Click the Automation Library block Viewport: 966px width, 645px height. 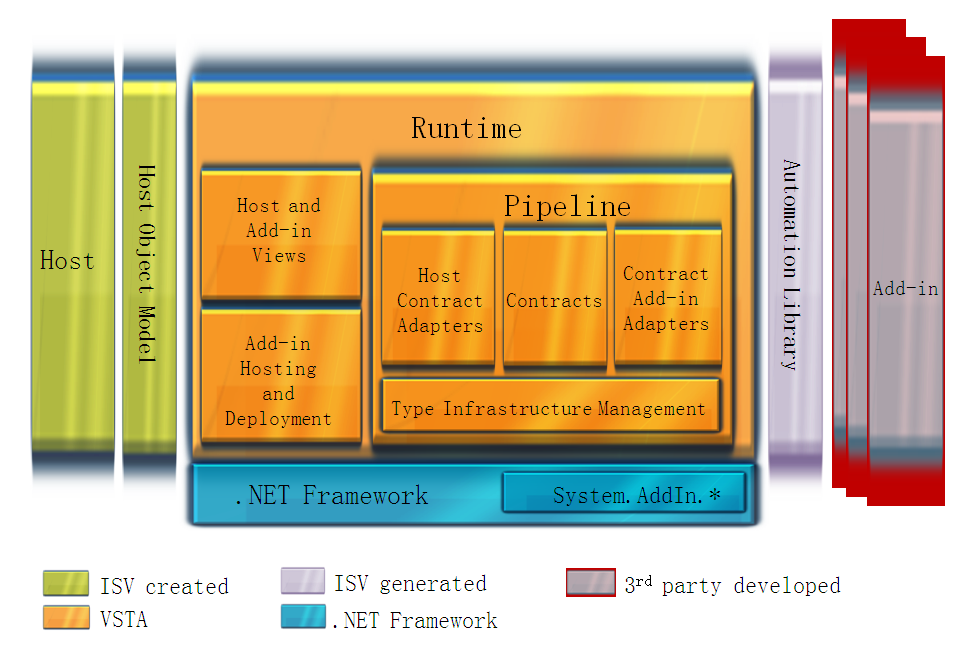[795, 265]
